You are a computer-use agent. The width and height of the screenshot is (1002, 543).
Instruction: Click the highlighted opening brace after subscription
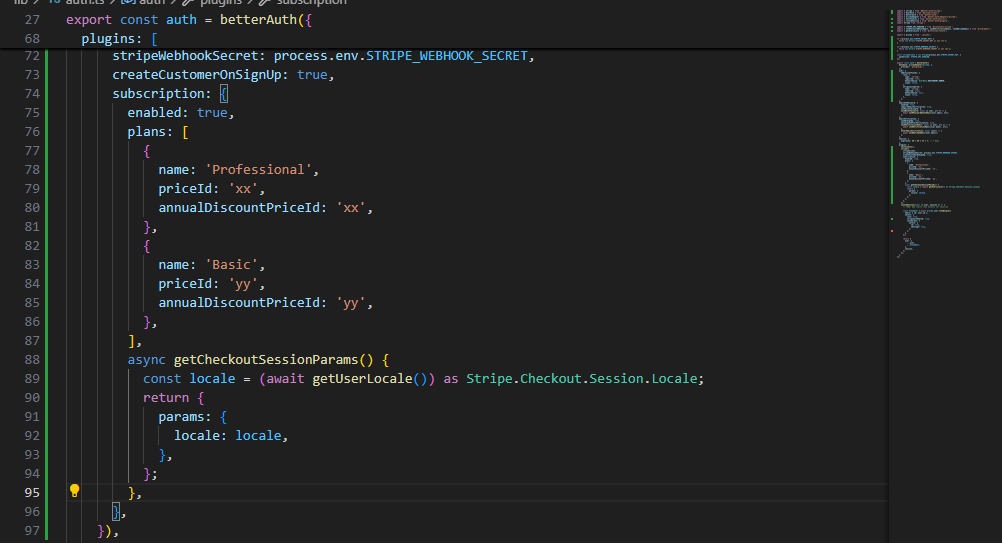pyautogui.click(x=224, y=94)
